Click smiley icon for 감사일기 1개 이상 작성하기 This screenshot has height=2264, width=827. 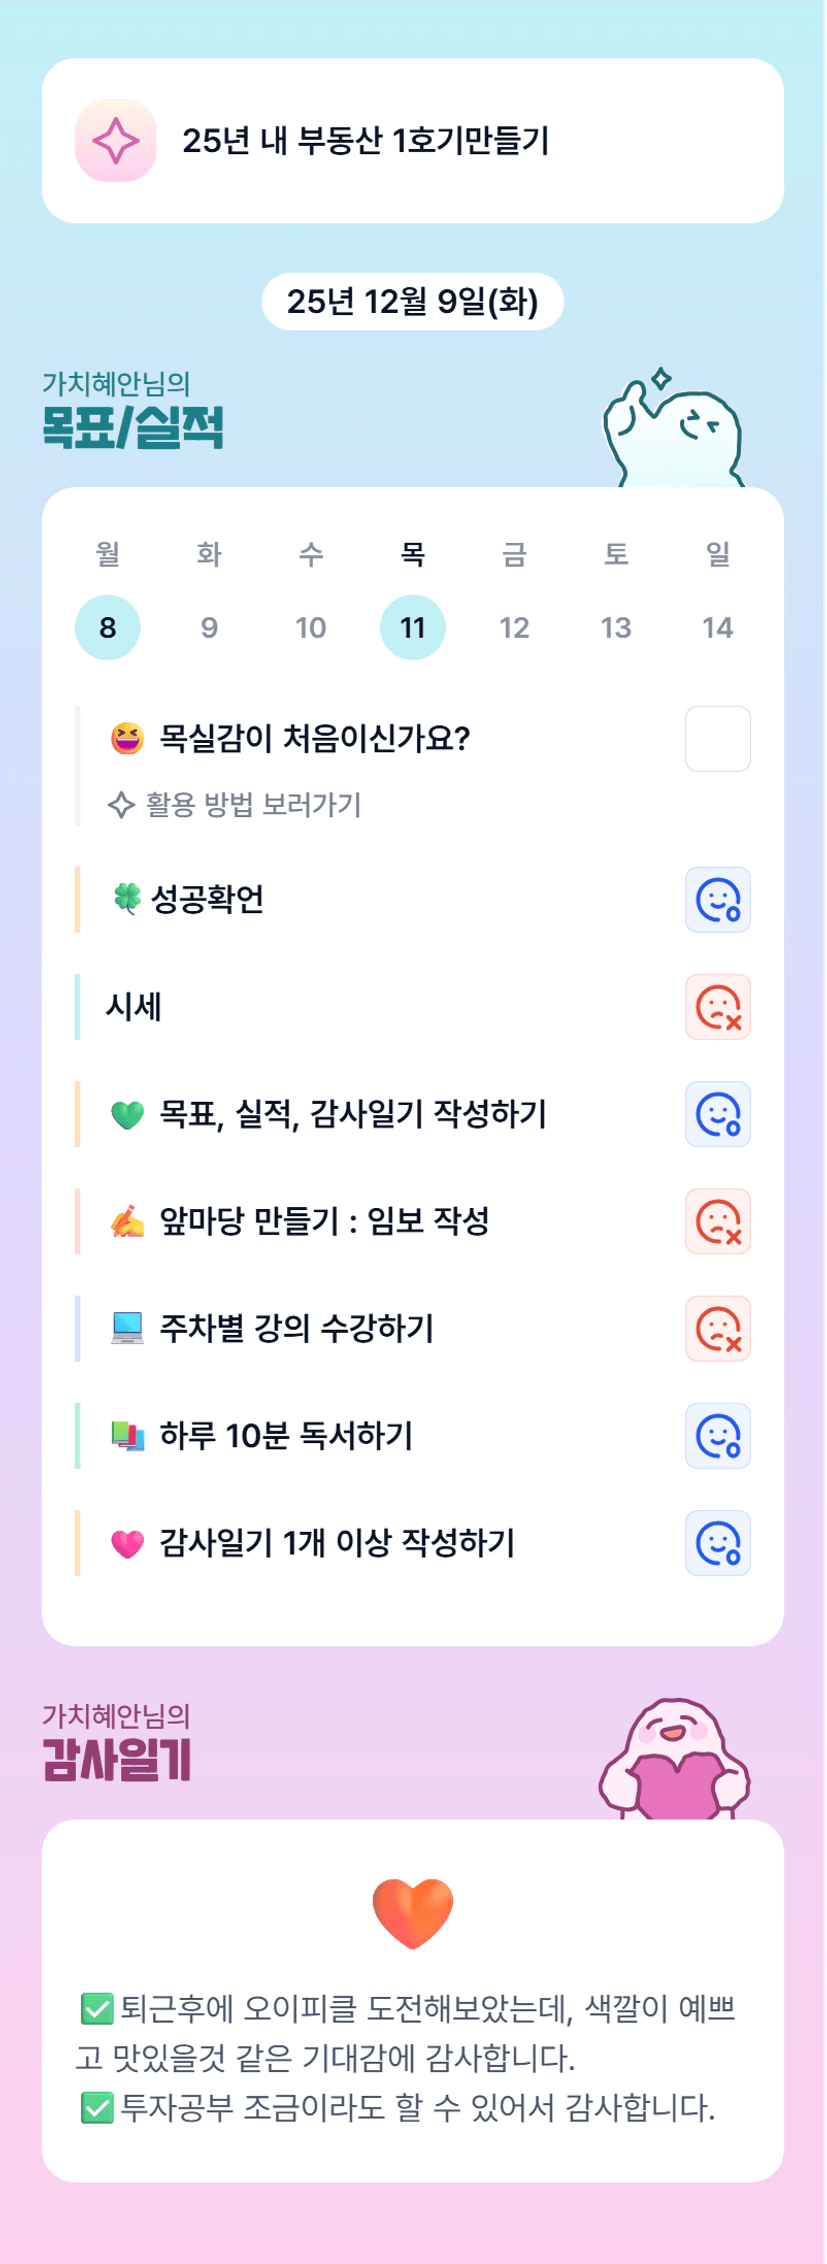[x=717, y=1543]
